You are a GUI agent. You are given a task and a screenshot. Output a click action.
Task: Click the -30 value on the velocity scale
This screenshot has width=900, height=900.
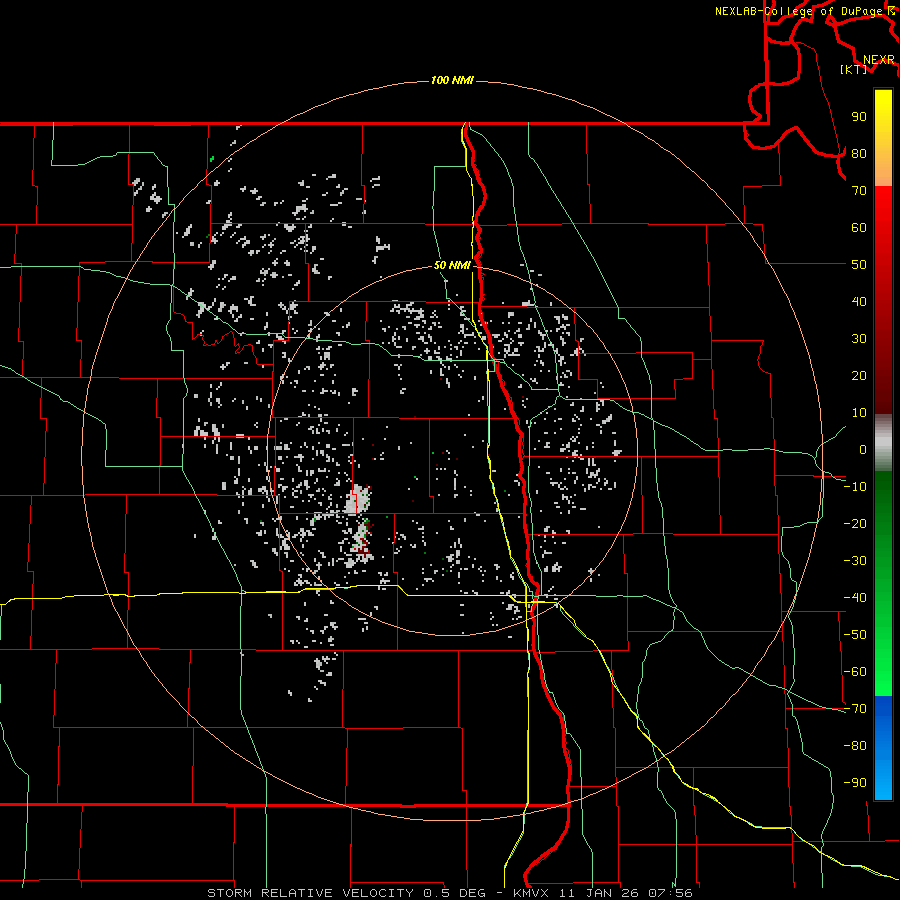855,561
